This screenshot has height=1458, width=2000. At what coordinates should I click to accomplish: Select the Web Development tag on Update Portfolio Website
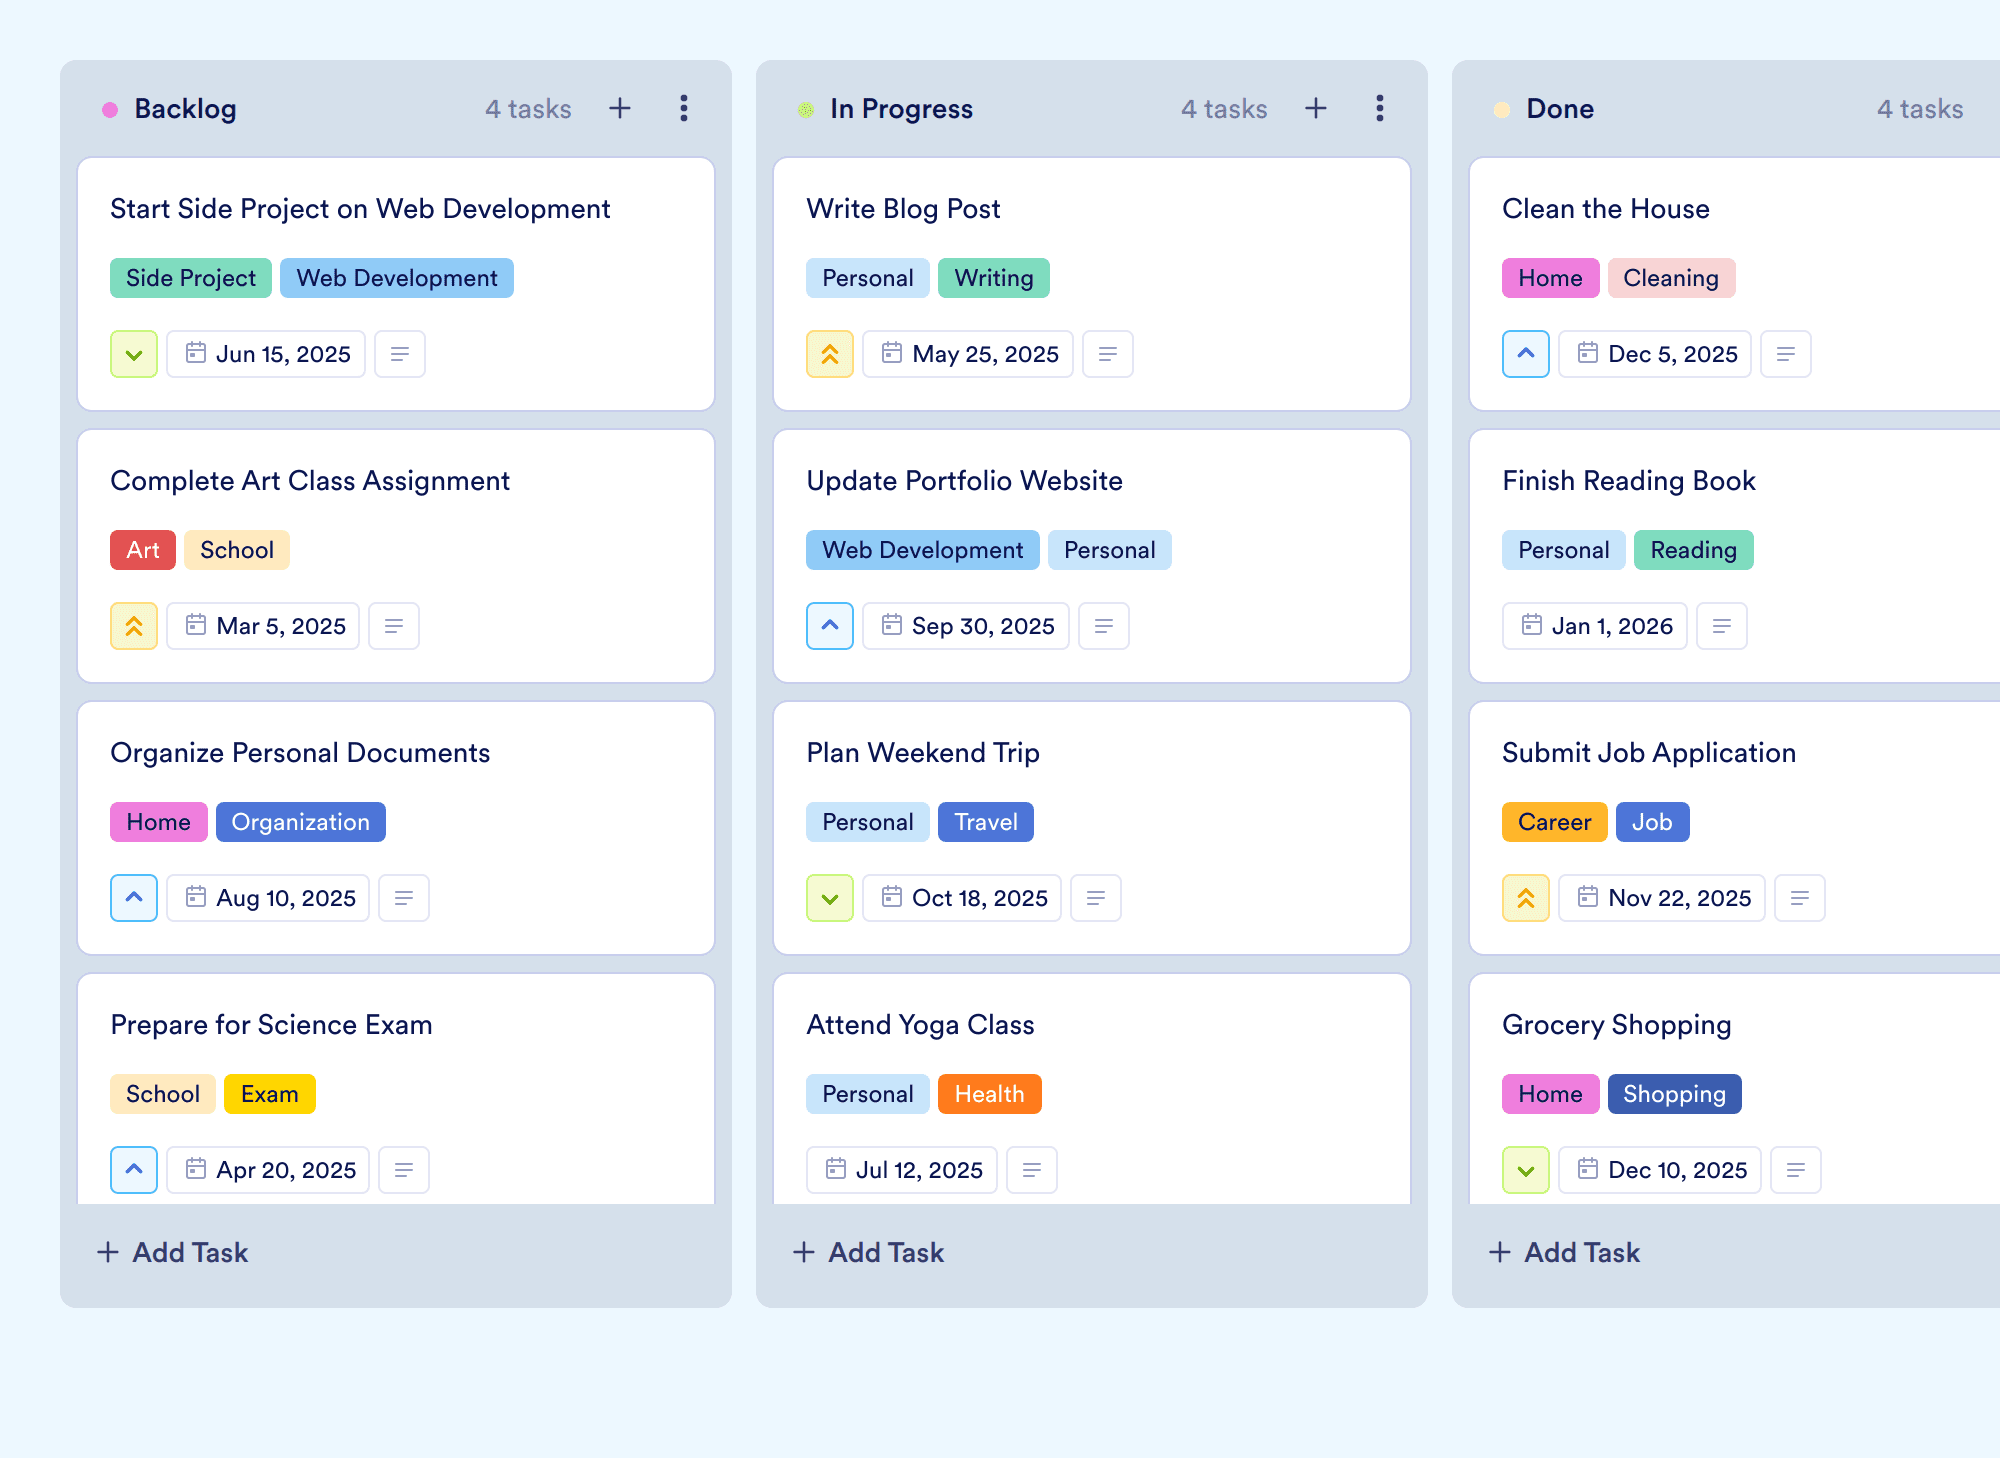(x=923, y=550)
